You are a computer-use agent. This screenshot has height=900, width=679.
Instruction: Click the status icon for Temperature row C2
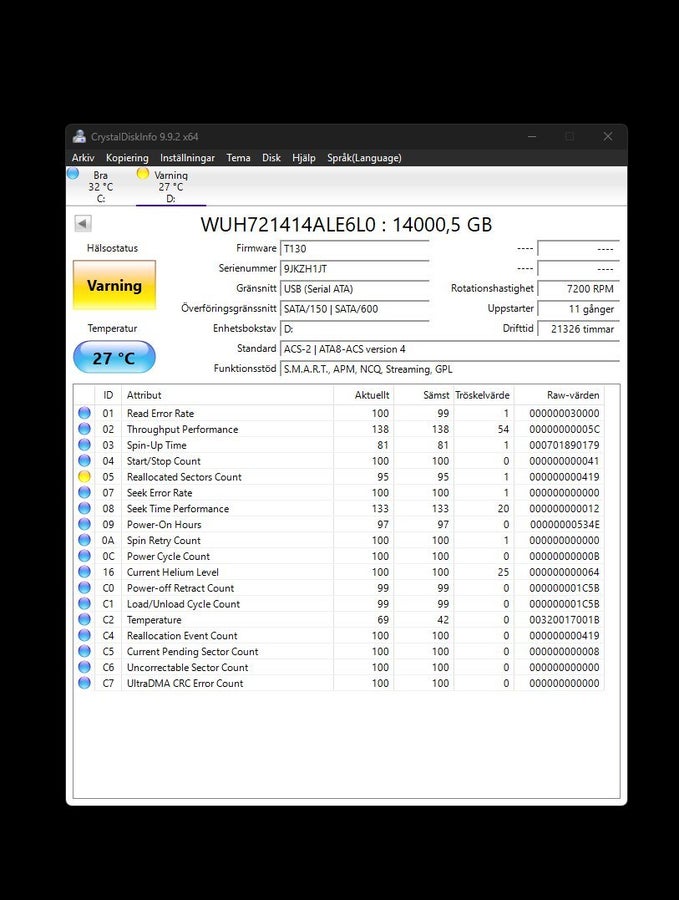(x=84, y=619)
